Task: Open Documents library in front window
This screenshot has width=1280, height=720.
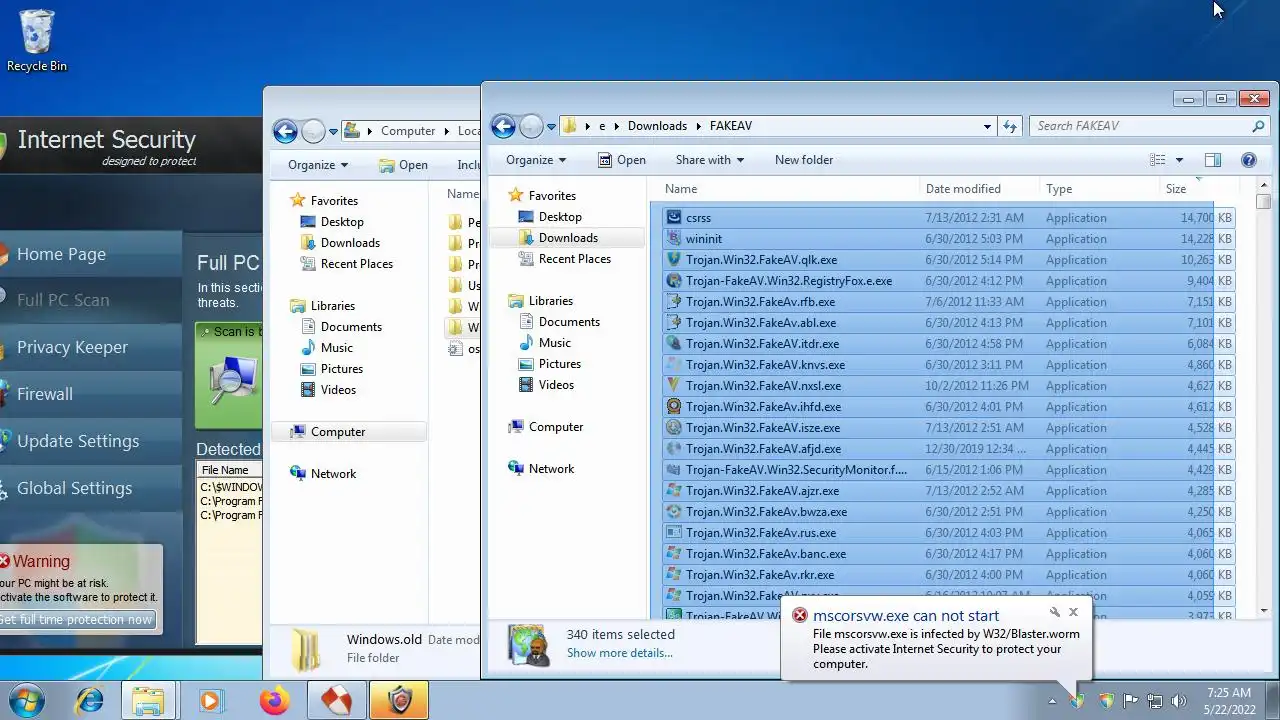Action: (x=569, y=322)
